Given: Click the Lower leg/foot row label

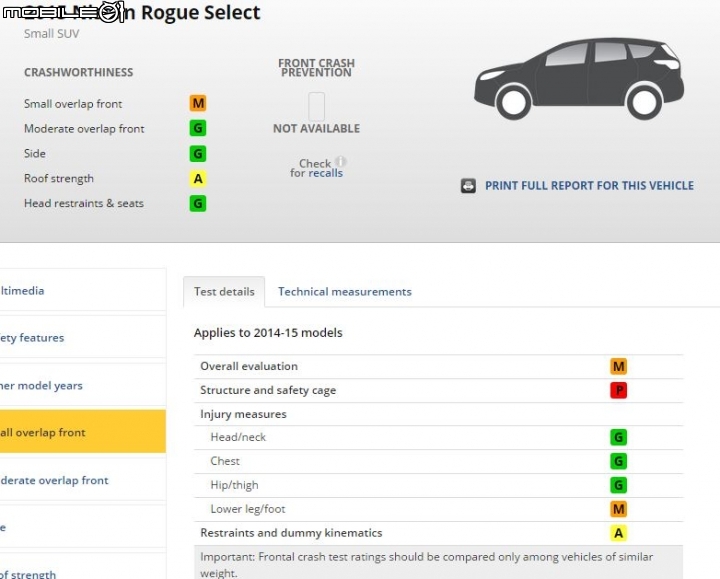Looking at the screenshot, I should pyautogui.click(x=248, y=509).
